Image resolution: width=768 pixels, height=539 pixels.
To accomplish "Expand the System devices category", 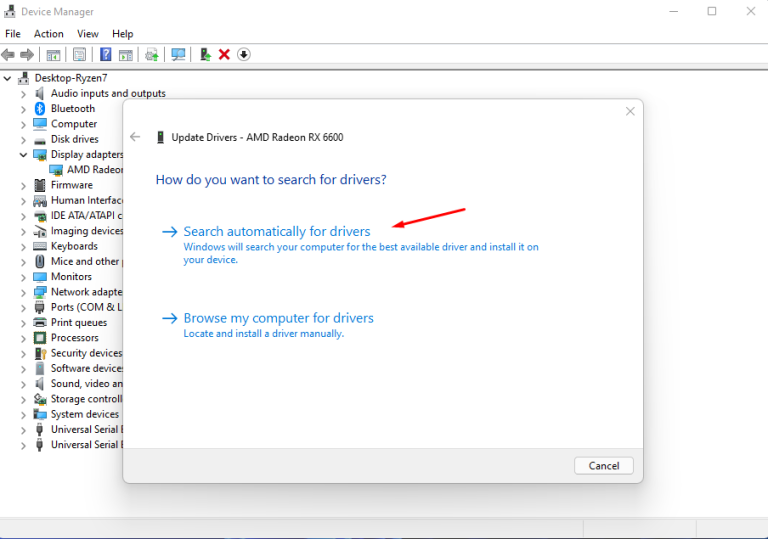I will coord(23,415).
